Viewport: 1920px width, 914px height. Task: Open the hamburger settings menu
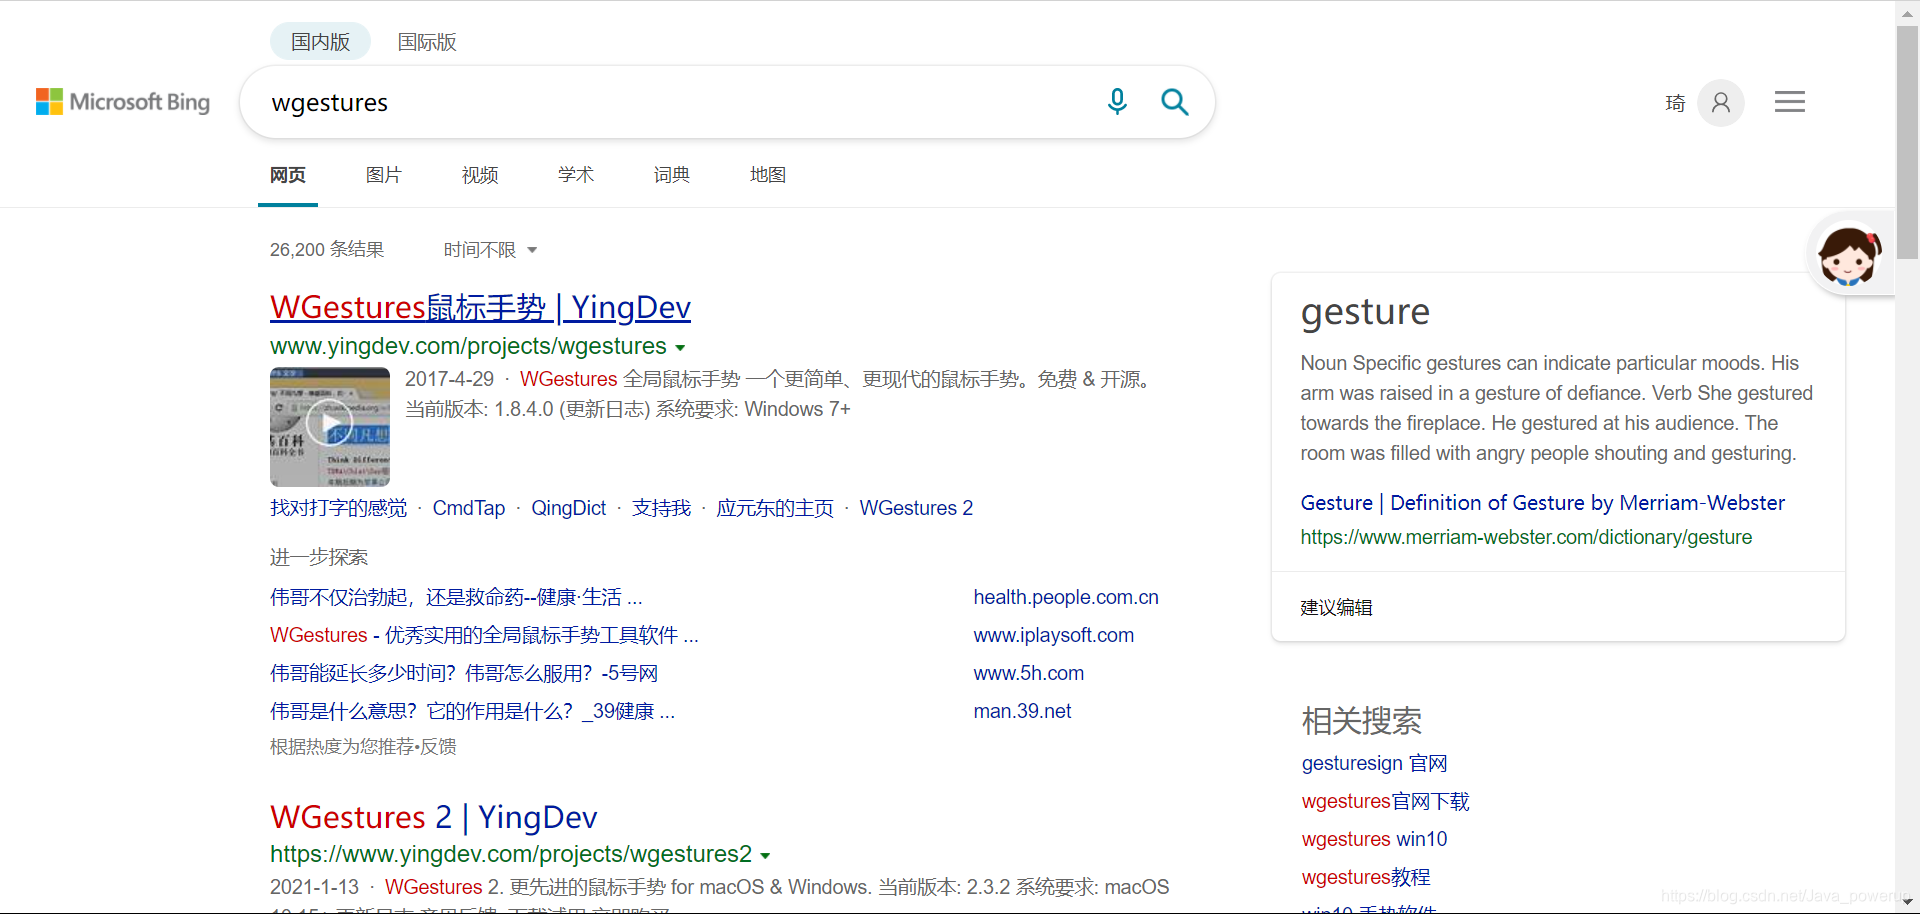[x=1790, y=102]
